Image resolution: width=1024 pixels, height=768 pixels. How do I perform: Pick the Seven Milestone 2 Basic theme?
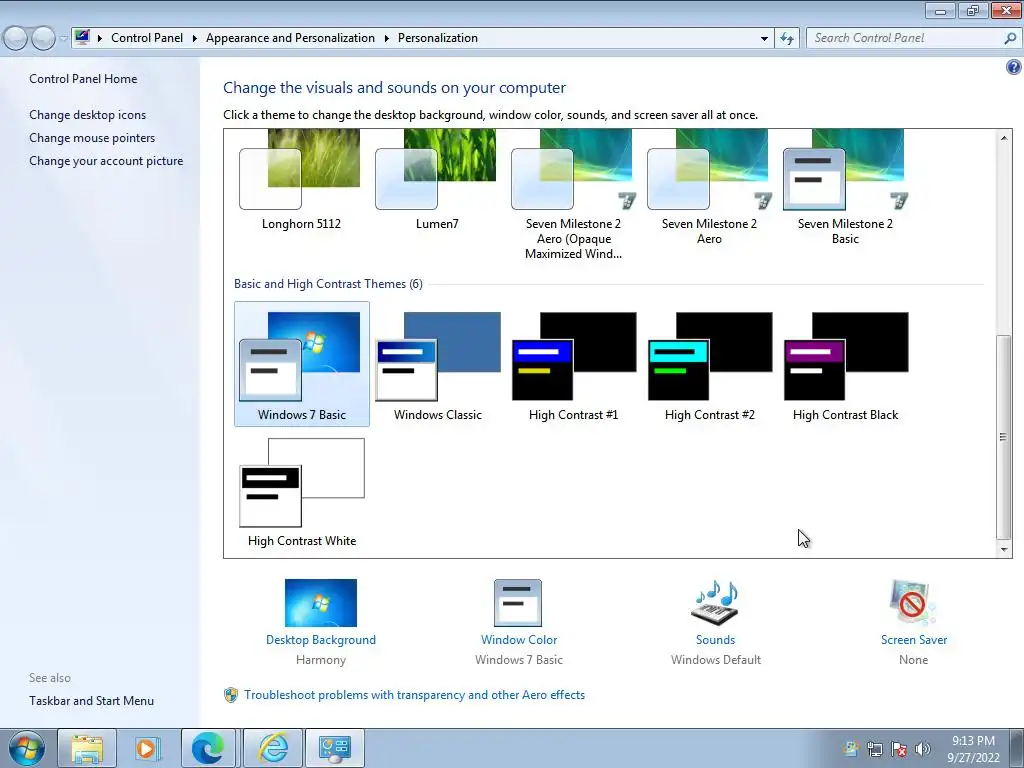pyautogui.click(x=844, y=187)
